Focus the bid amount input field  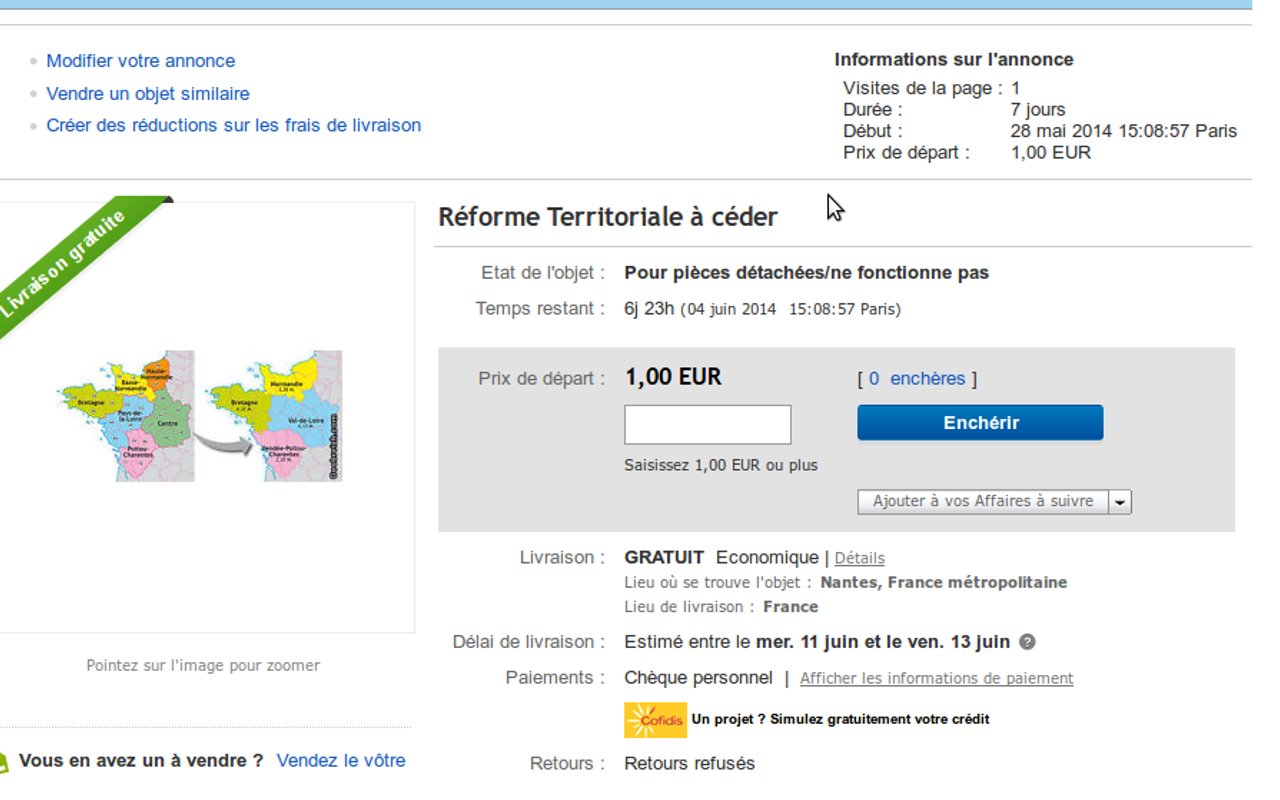tap(707, 424)
